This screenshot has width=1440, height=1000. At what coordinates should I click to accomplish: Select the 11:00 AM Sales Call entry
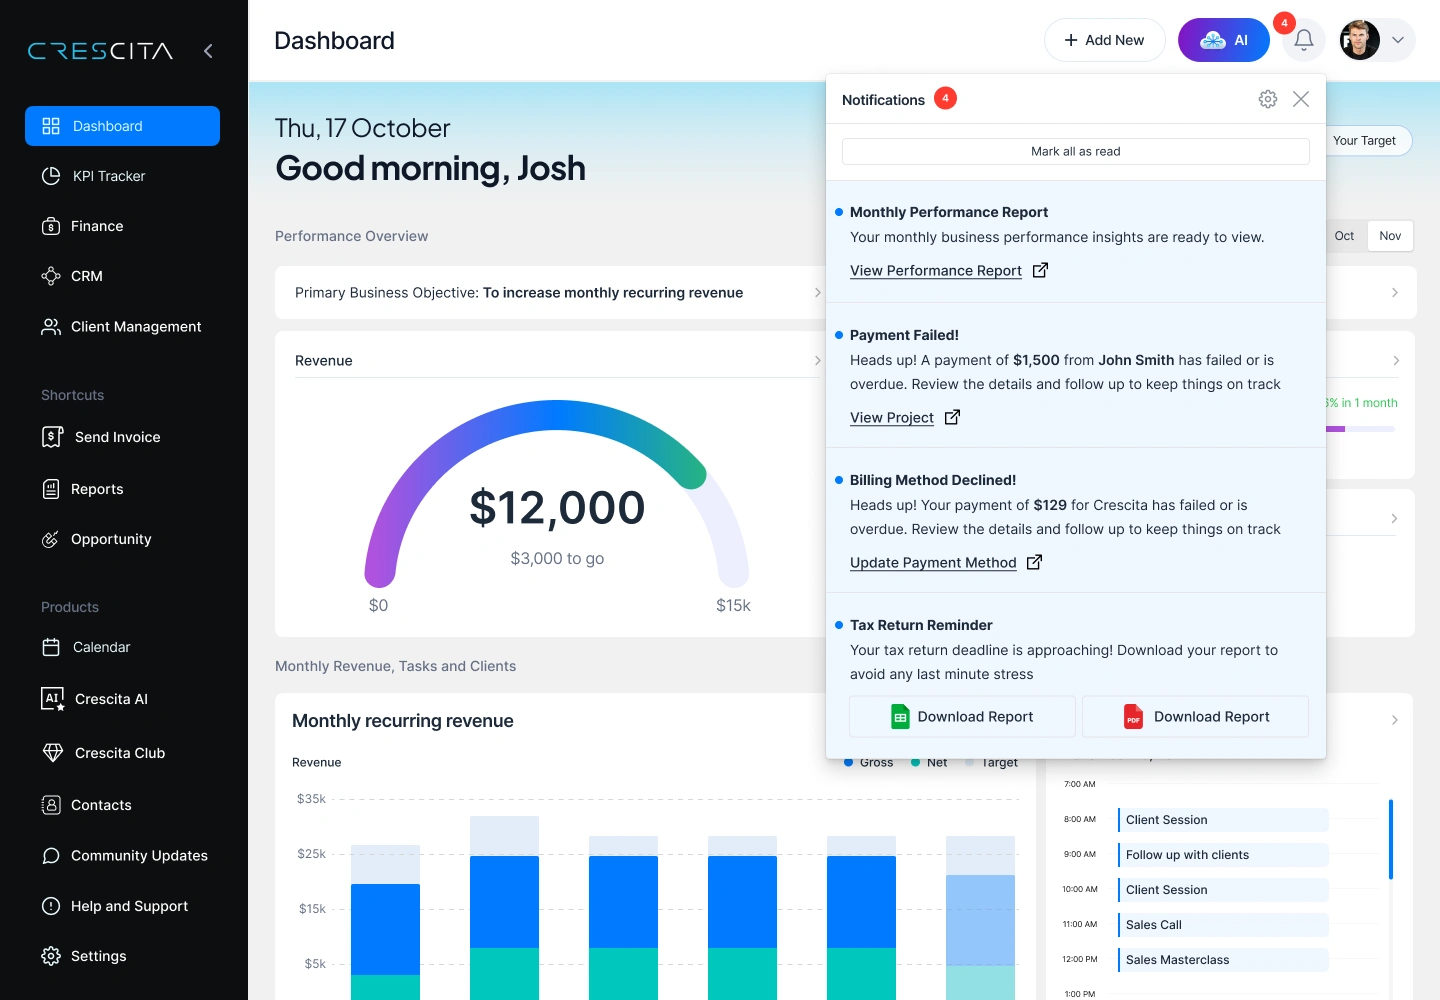click(1222, 924)
